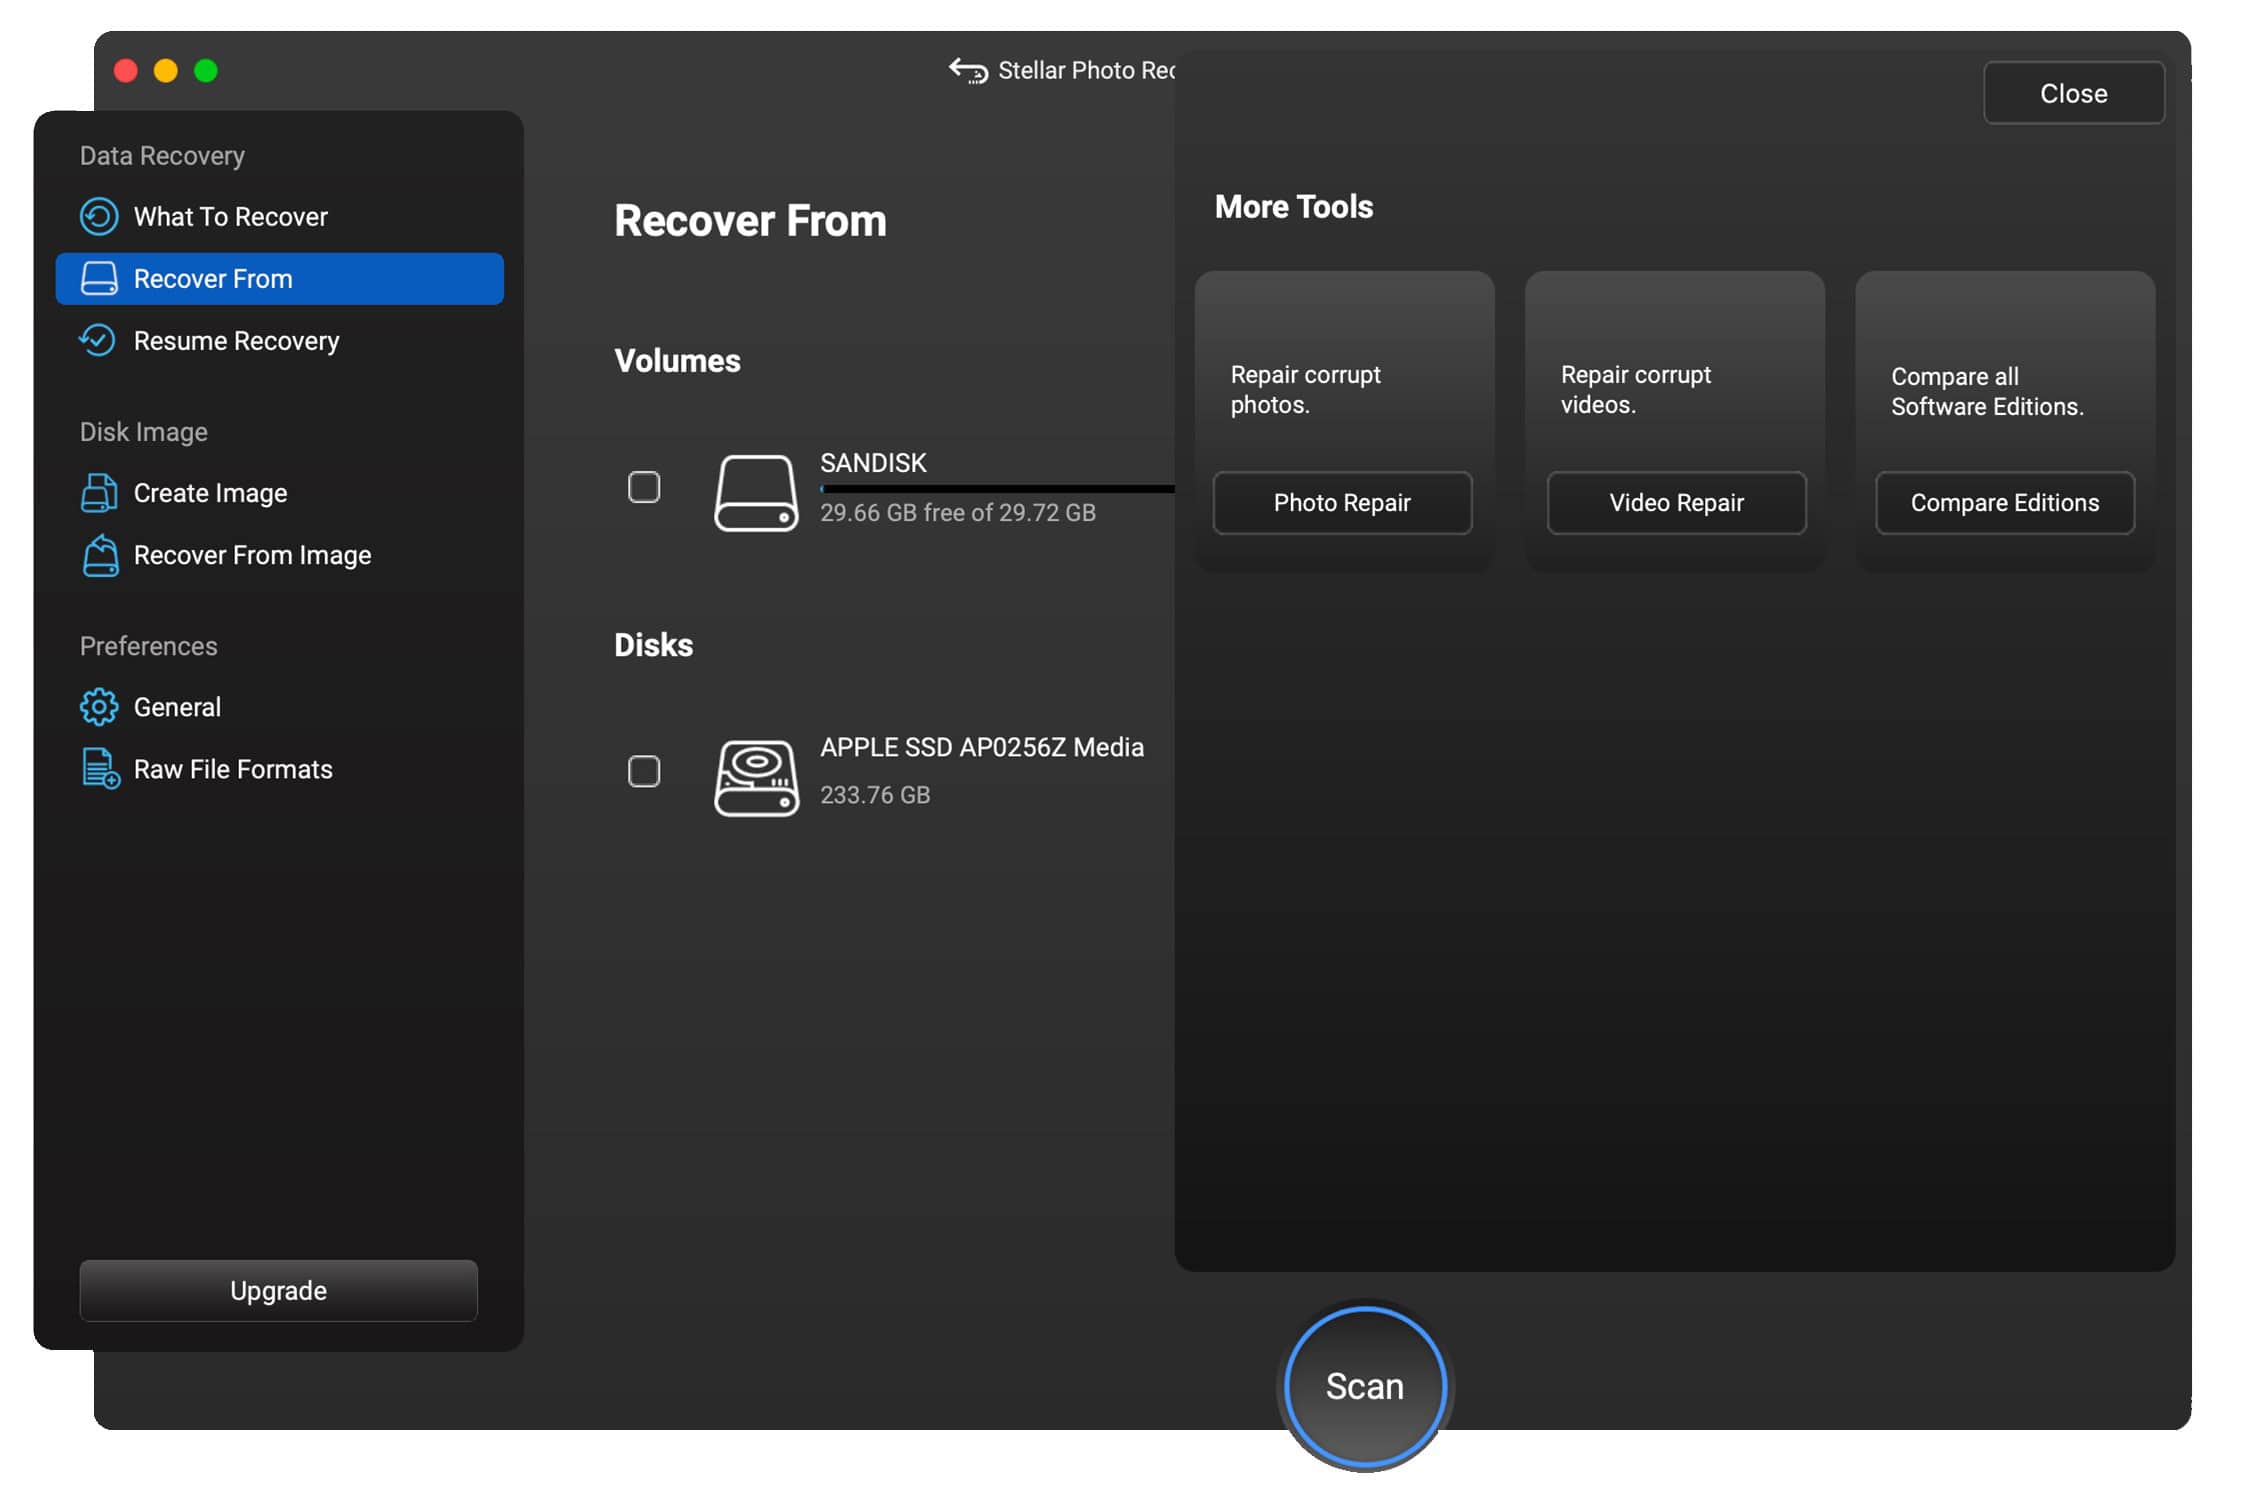Click the What To Recover circular arrow icon
Screen dimensions: 2260x1504
pos(98,217)
